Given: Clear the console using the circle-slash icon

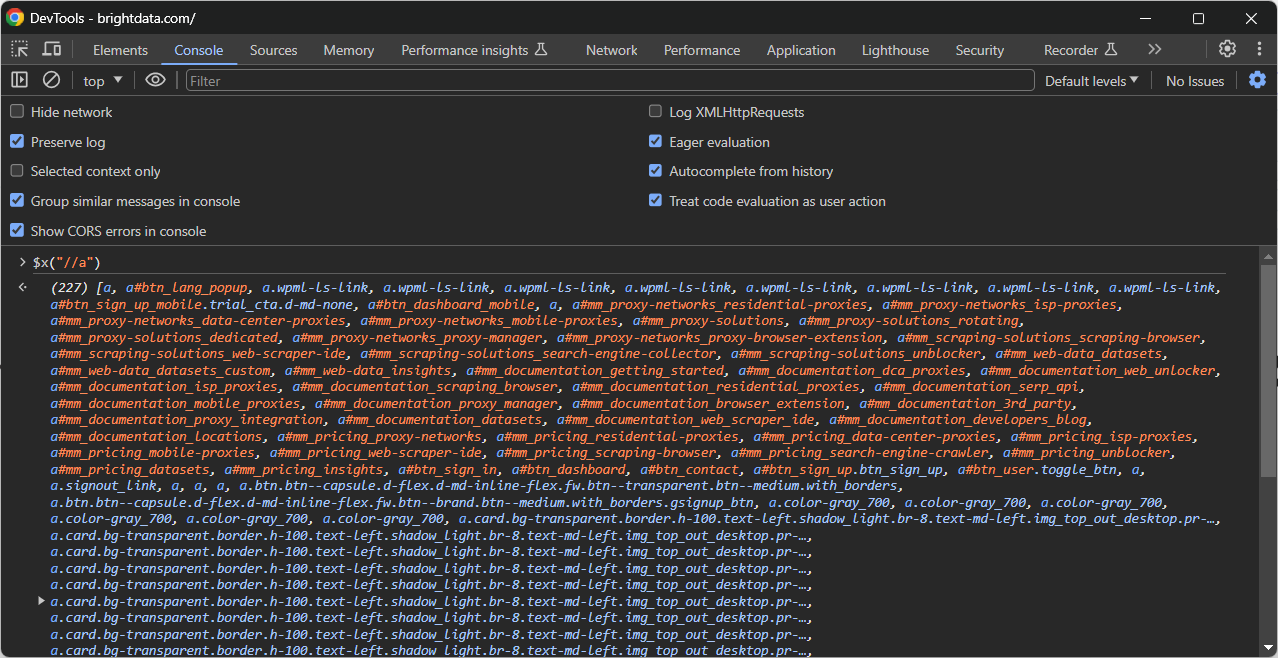Looking at the screenshot, I should pyautogui.click(x=51, y=80).
